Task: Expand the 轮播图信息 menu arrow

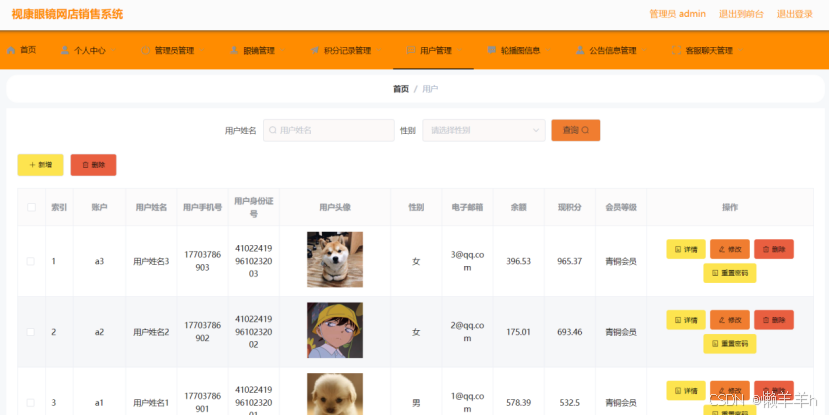Action: pos(547,50)
